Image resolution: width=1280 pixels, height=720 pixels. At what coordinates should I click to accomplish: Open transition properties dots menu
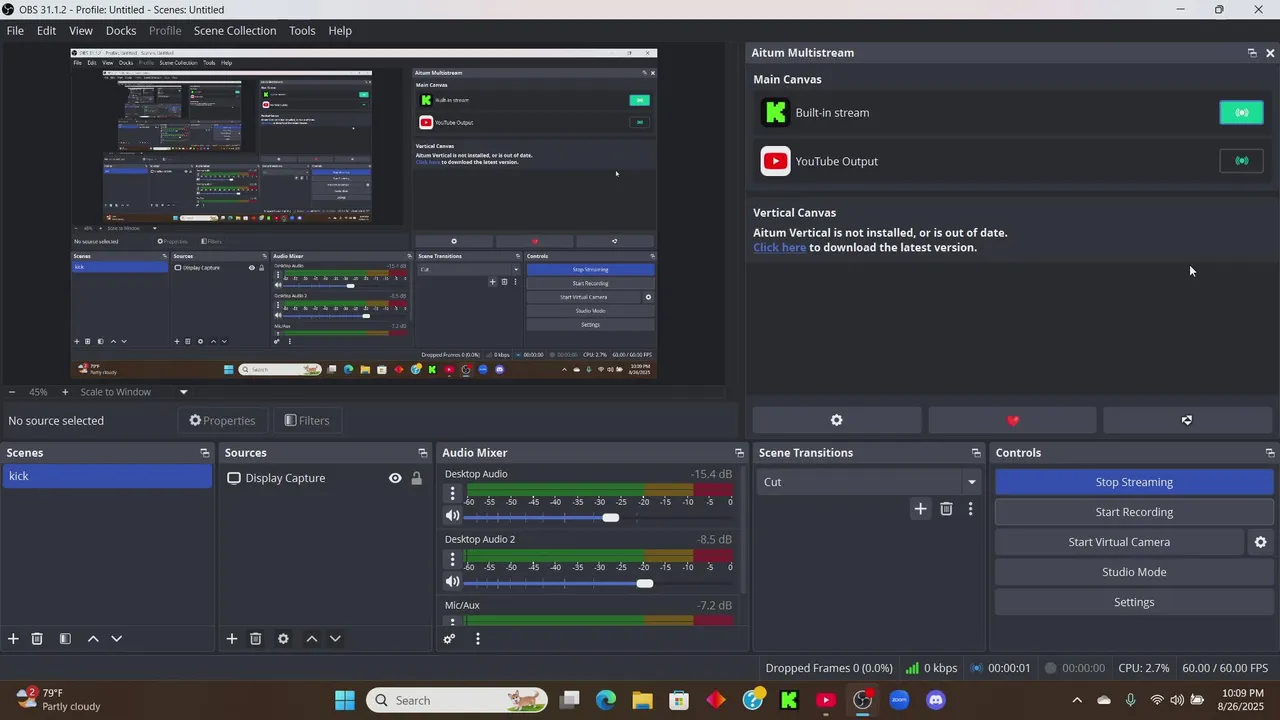pos(970,509)
